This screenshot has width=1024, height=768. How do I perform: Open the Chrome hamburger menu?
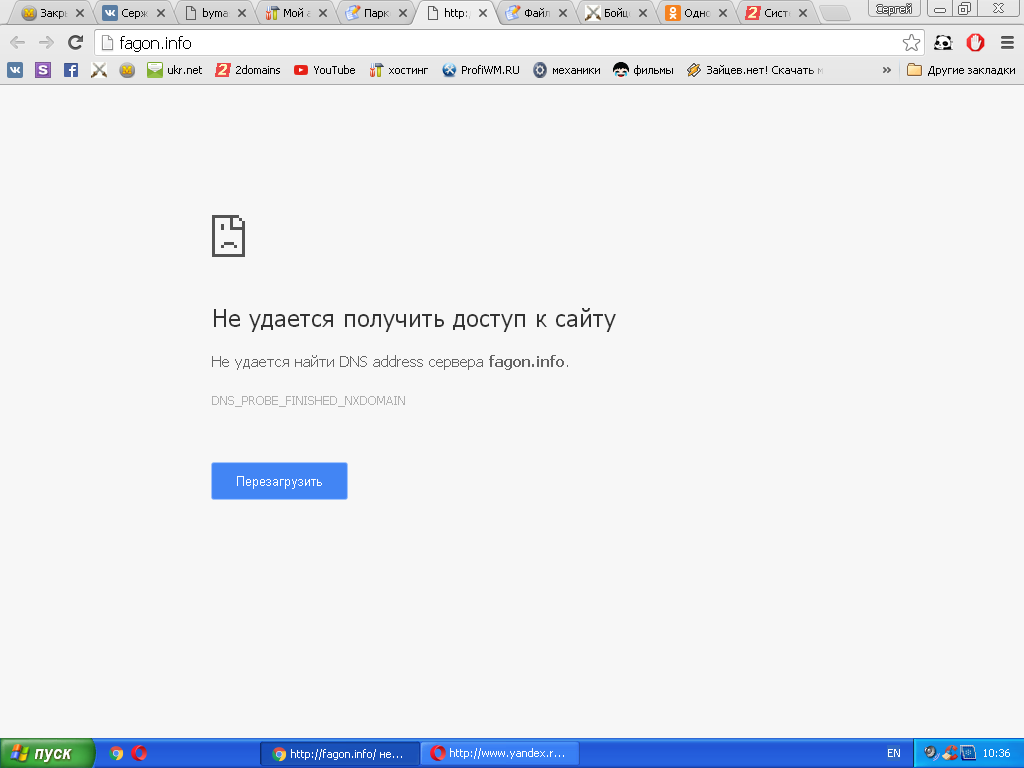click(1007, 43)
